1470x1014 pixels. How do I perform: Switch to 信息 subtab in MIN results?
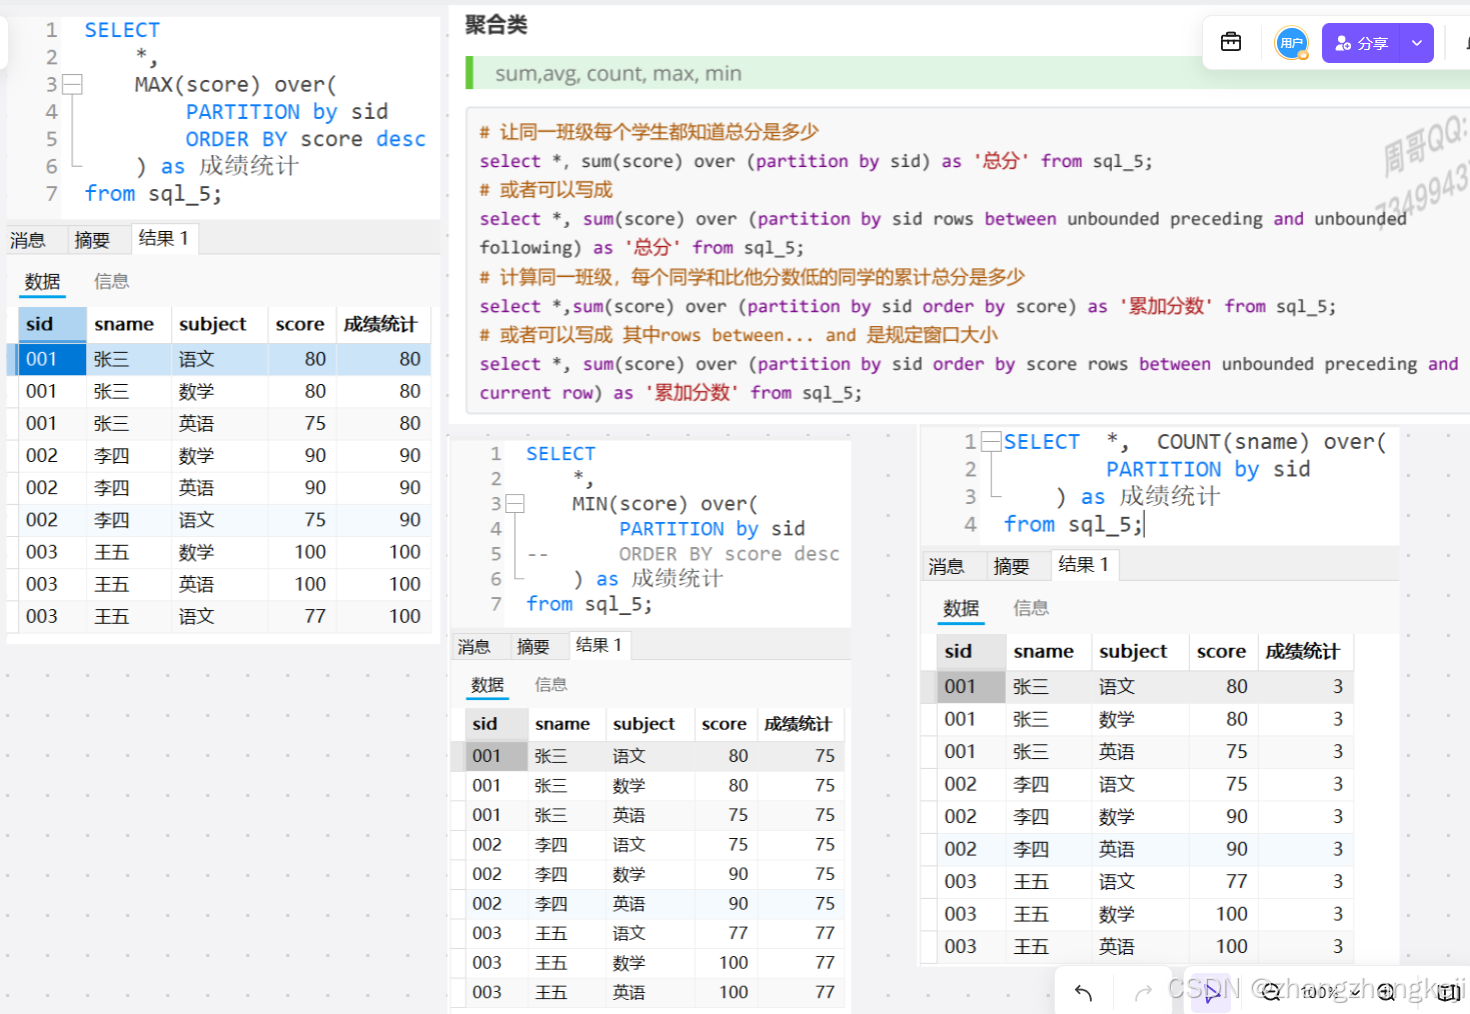[x=551, y=685]
